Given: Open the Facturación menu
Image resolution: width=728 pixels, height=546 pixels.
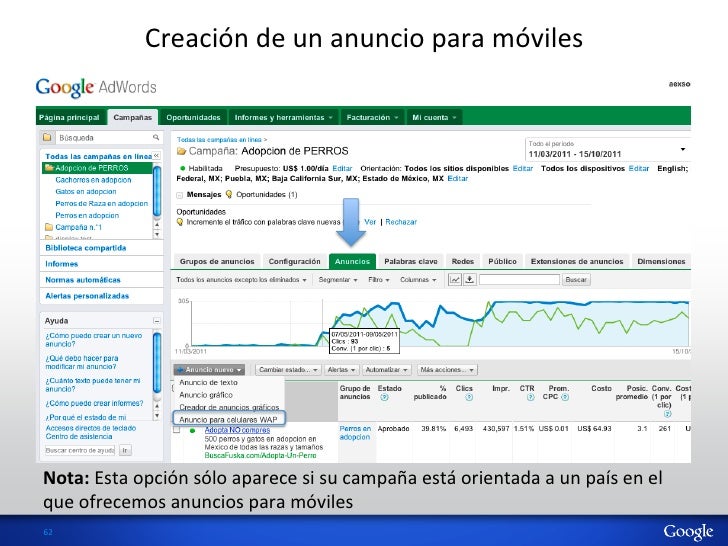Looking at the screenshot, I should 372,117.
